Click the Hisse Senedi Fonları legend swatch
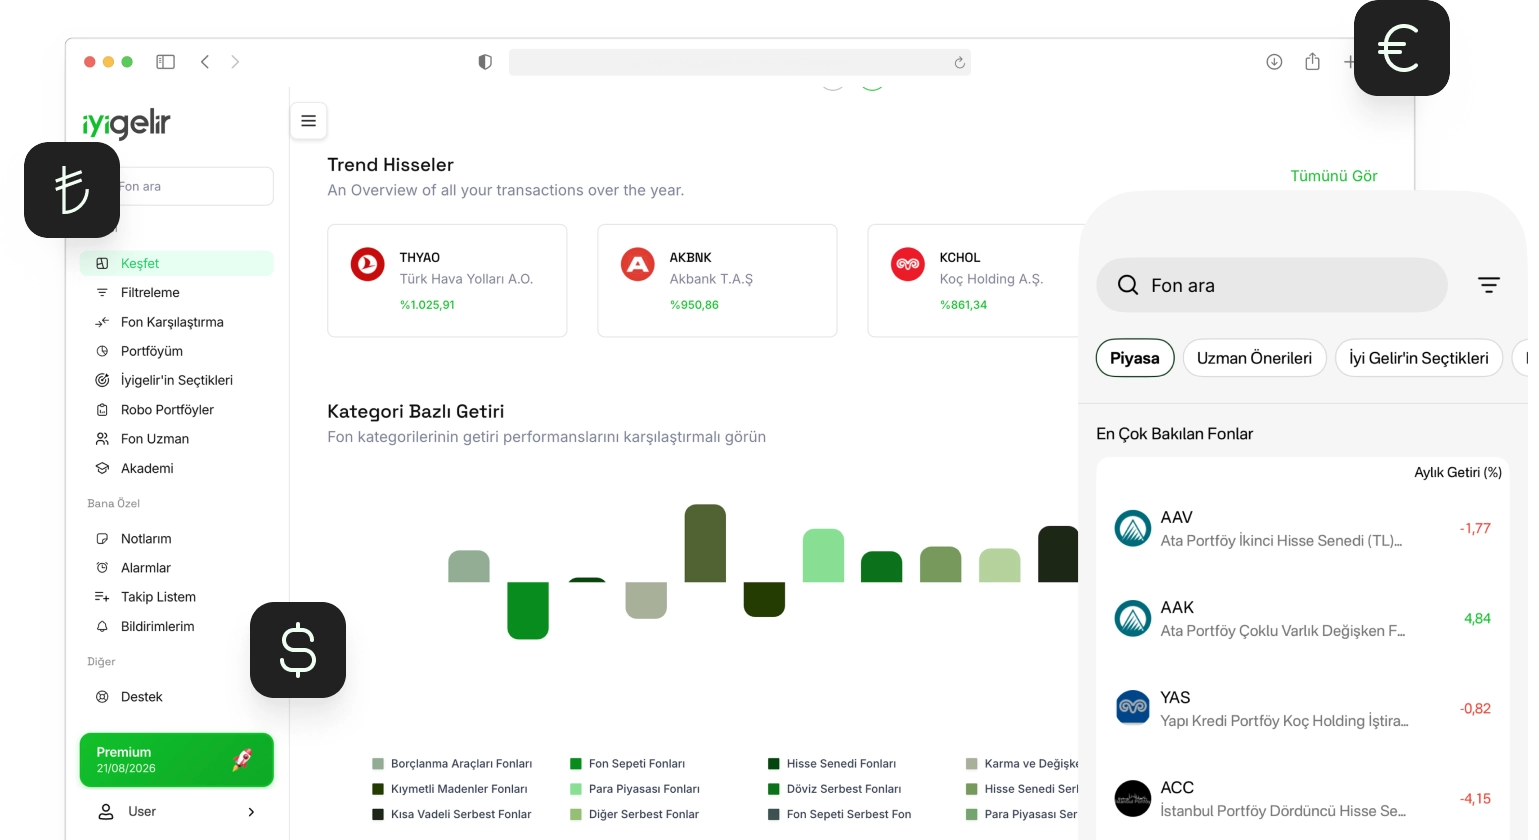 (774, 764)
